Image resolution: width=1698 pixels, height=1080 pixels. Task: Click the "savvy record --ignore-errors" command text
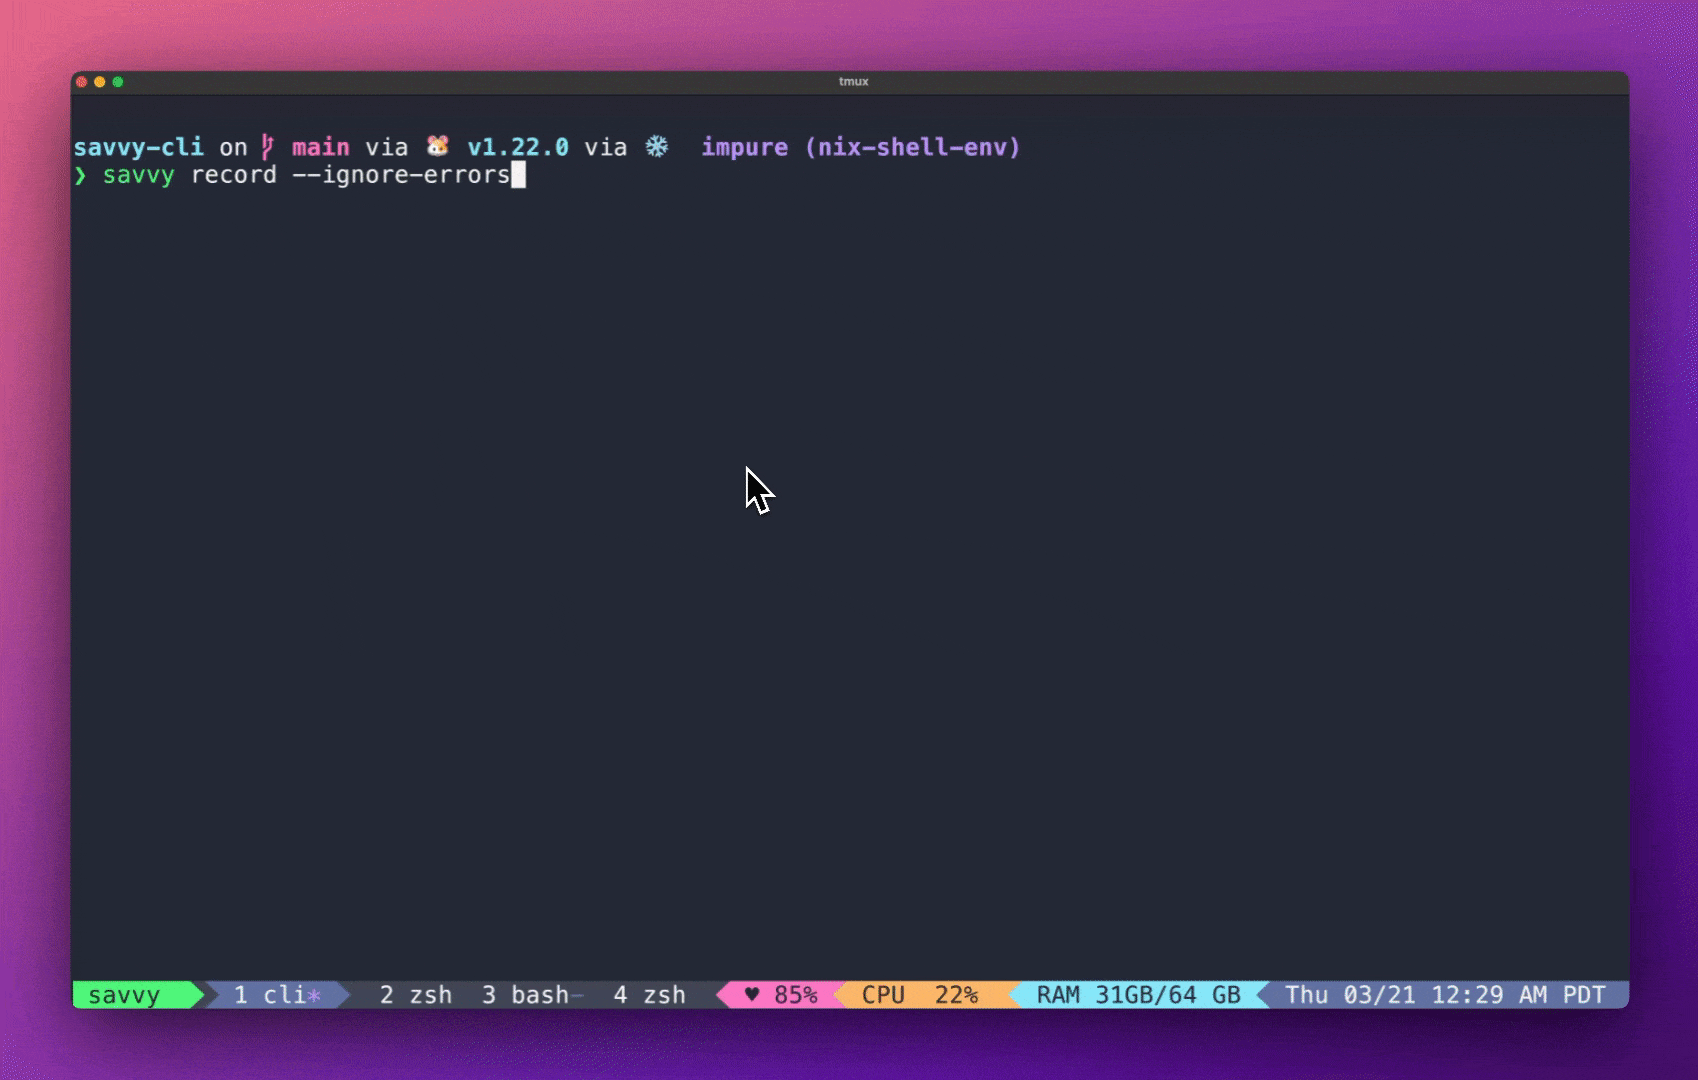point(305,174)
